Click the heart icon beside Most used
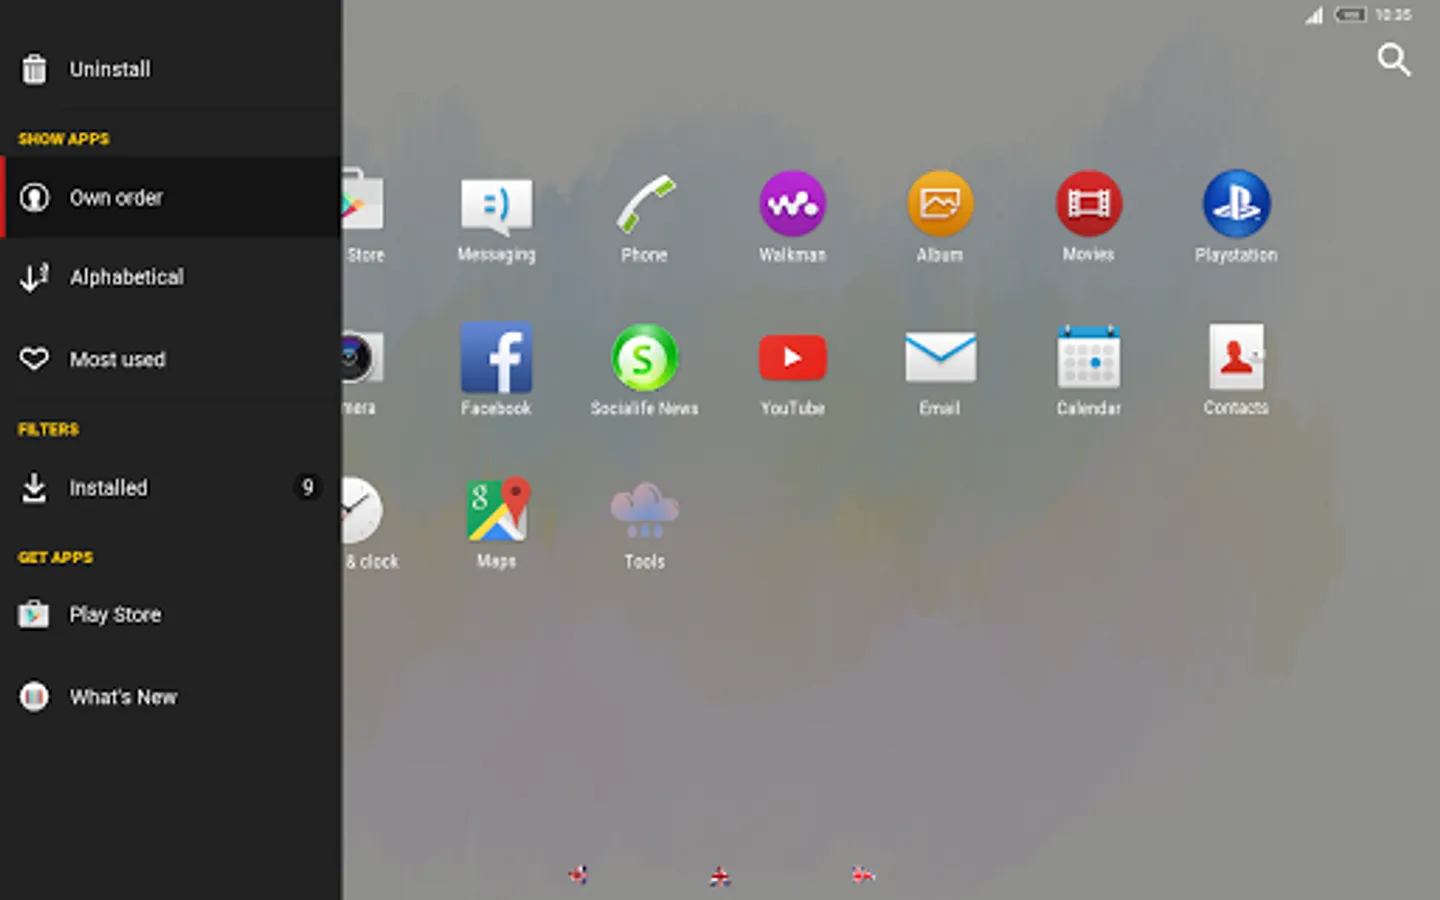The image size is (1440, 900). (x=34, y=359)
